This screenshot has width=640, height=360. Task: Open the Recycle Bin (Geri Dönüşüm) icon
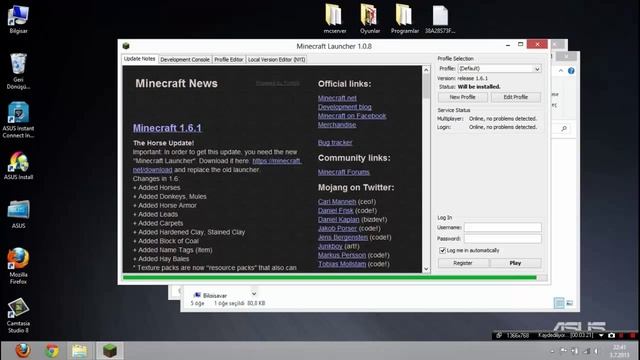18,71
